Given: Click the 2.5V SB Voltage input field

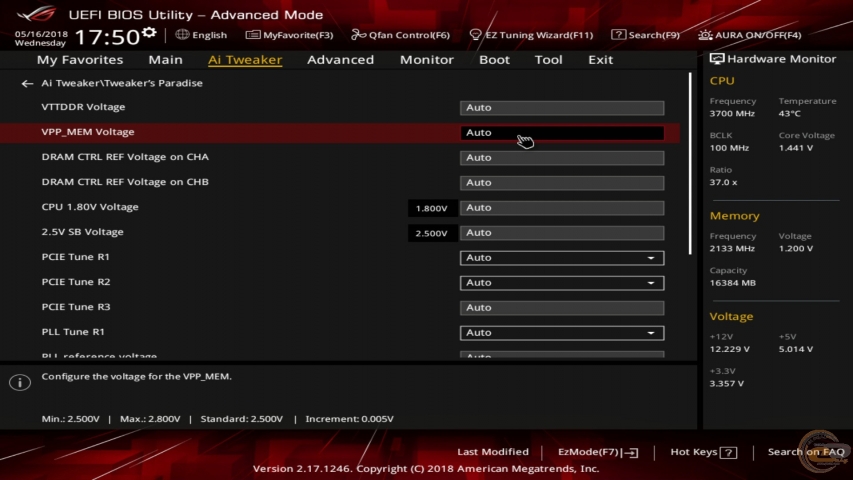Looking at the screenshot, I should (562, 233).
